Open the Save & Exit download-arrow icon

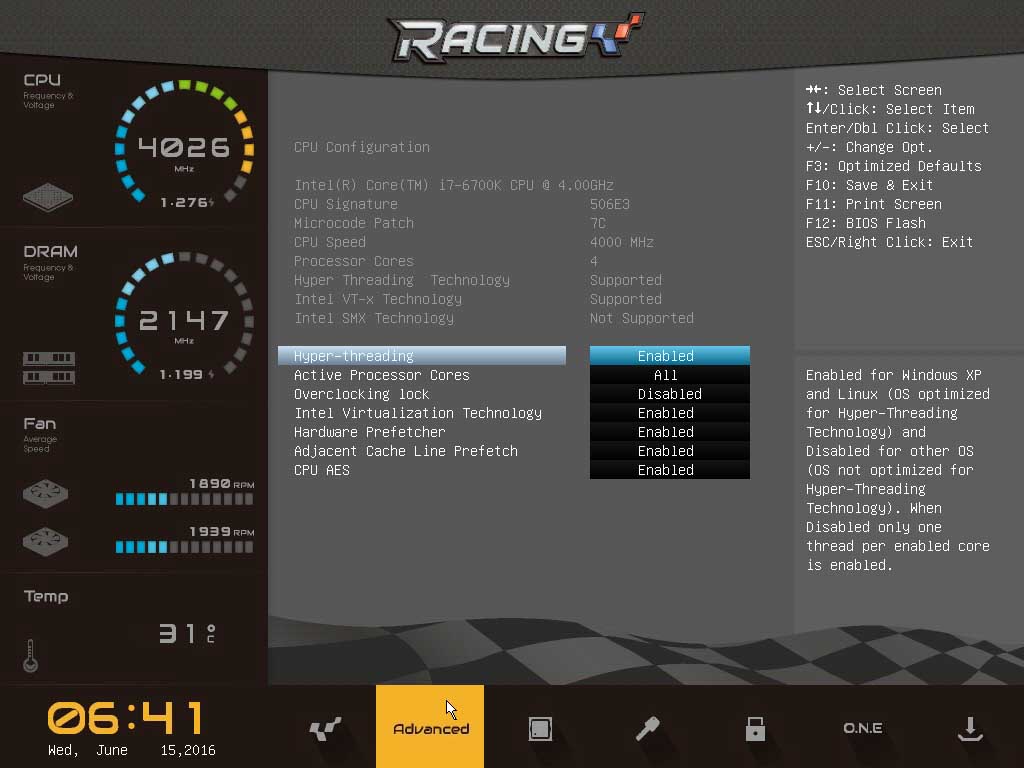[970, 728]
